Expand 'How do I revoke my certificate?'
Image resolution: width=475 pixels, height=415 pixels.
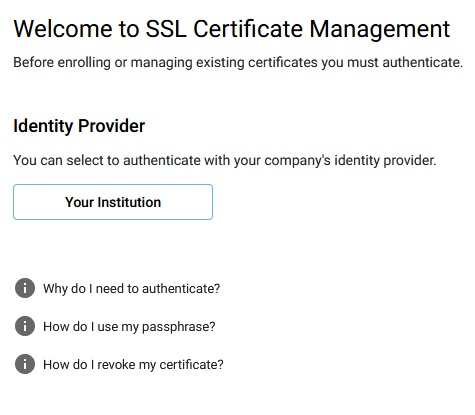click(x=133, y=365)
